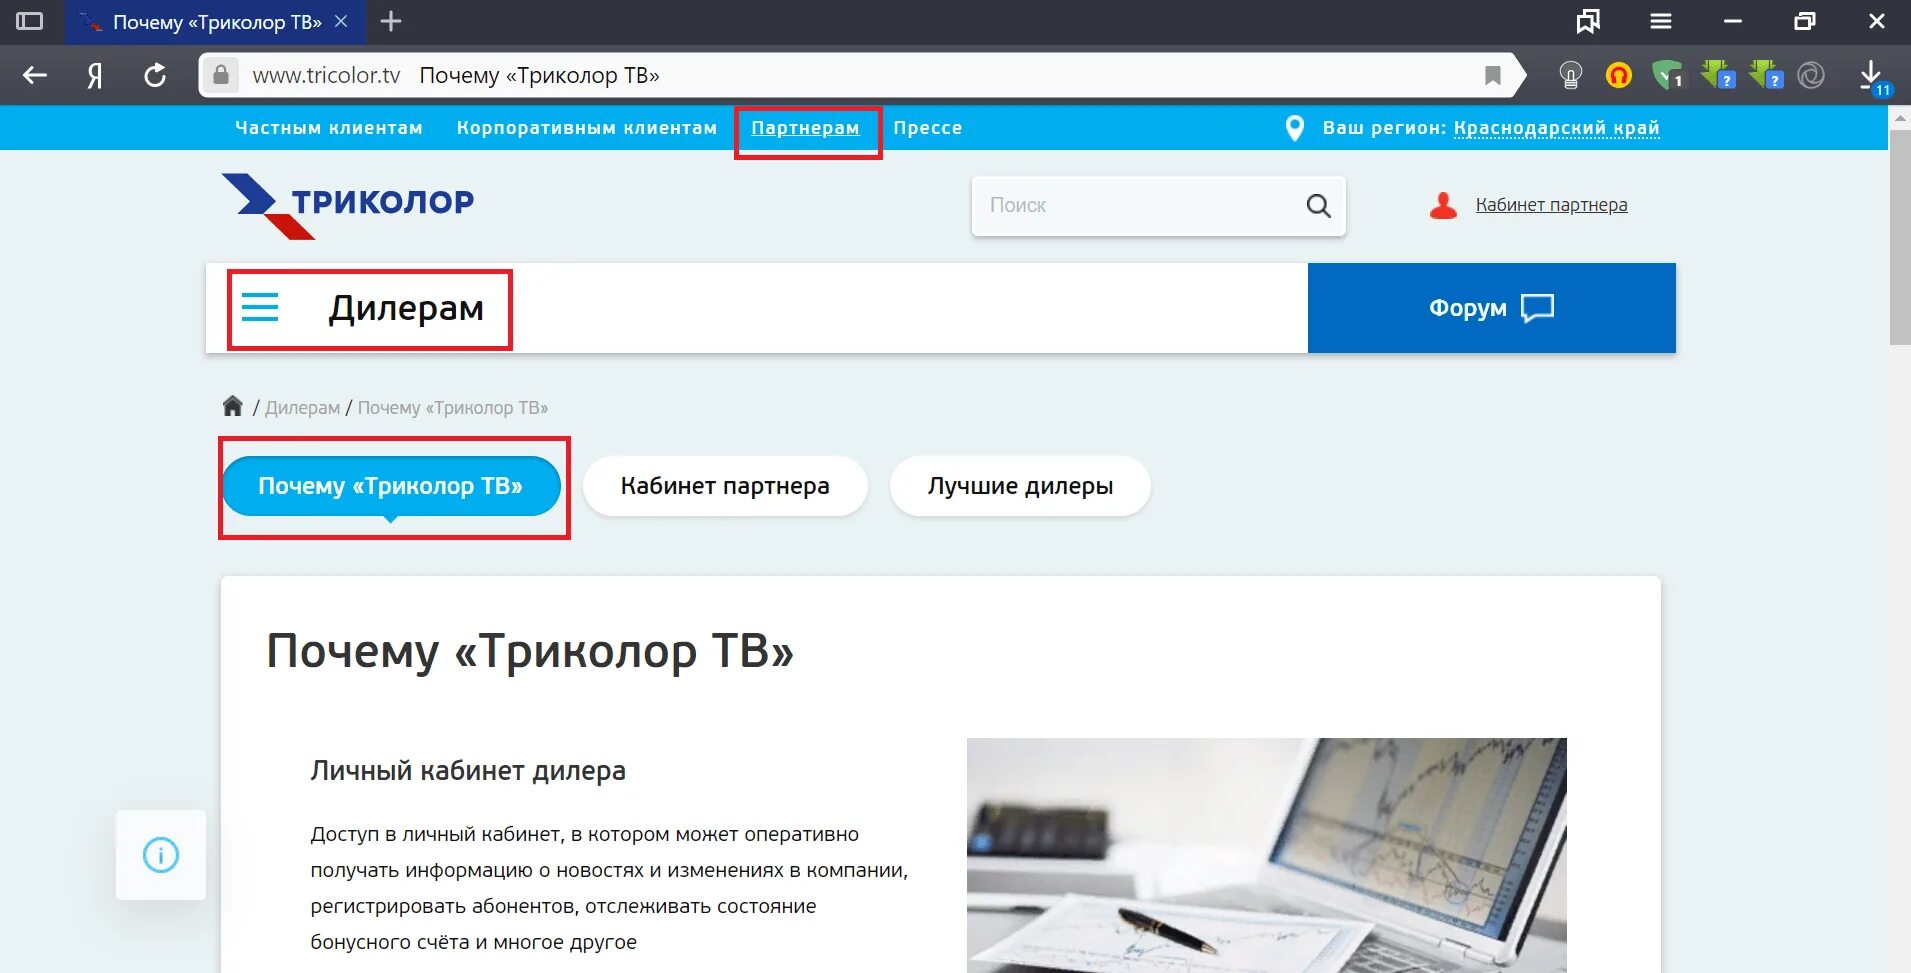Click Дилерам breadcrumb link
The height and width of the screenshot is (973, 1911).
click(302, 408)
